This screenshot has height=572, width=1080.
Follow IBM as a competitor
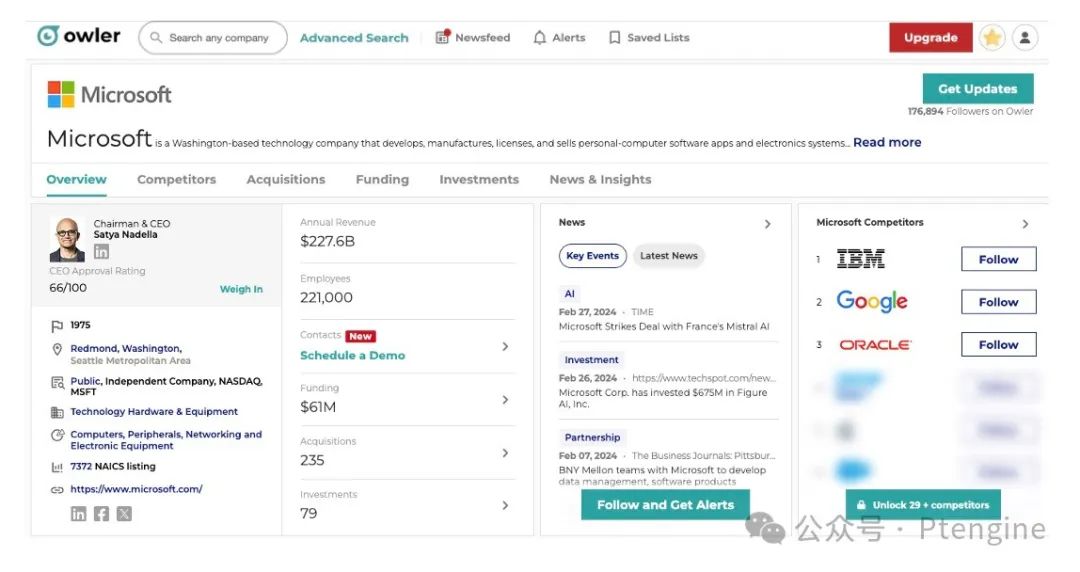point(998,260)
